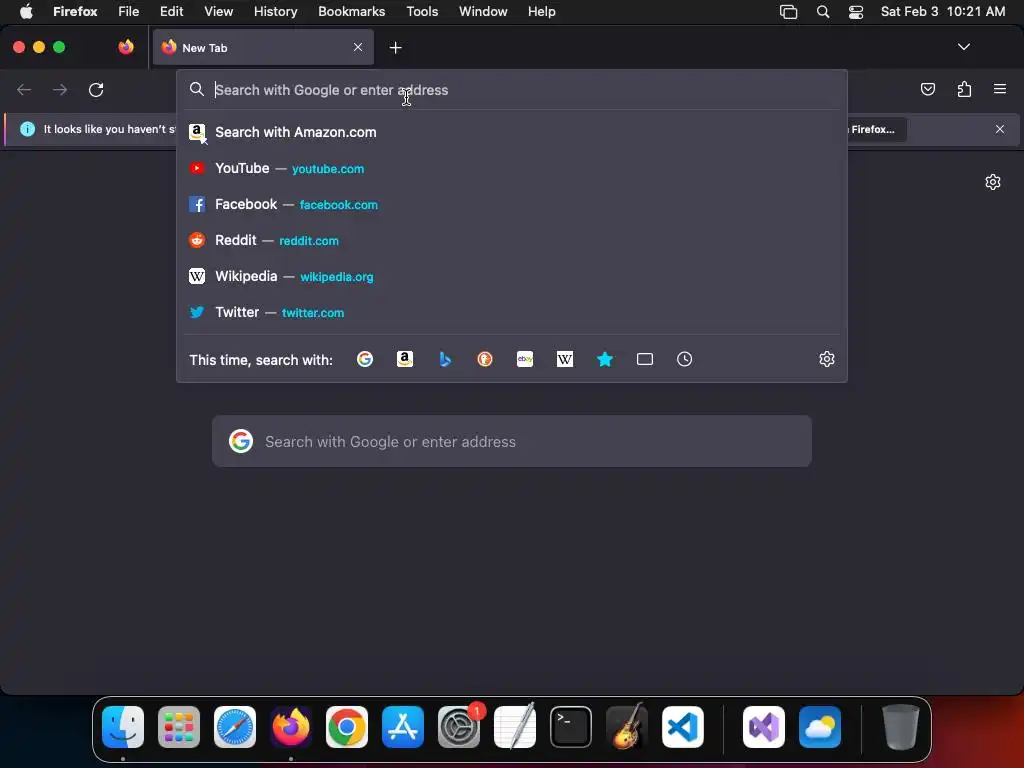Screen dimensions: 1024x768
Task: Open the Tools menu
Action: coord(422,11)
